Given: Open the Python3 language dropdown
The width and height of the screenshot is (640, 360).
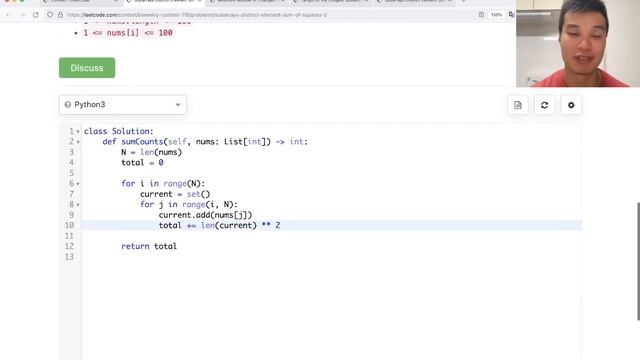Looking at the screenshot, I should (x=123, y=104).
